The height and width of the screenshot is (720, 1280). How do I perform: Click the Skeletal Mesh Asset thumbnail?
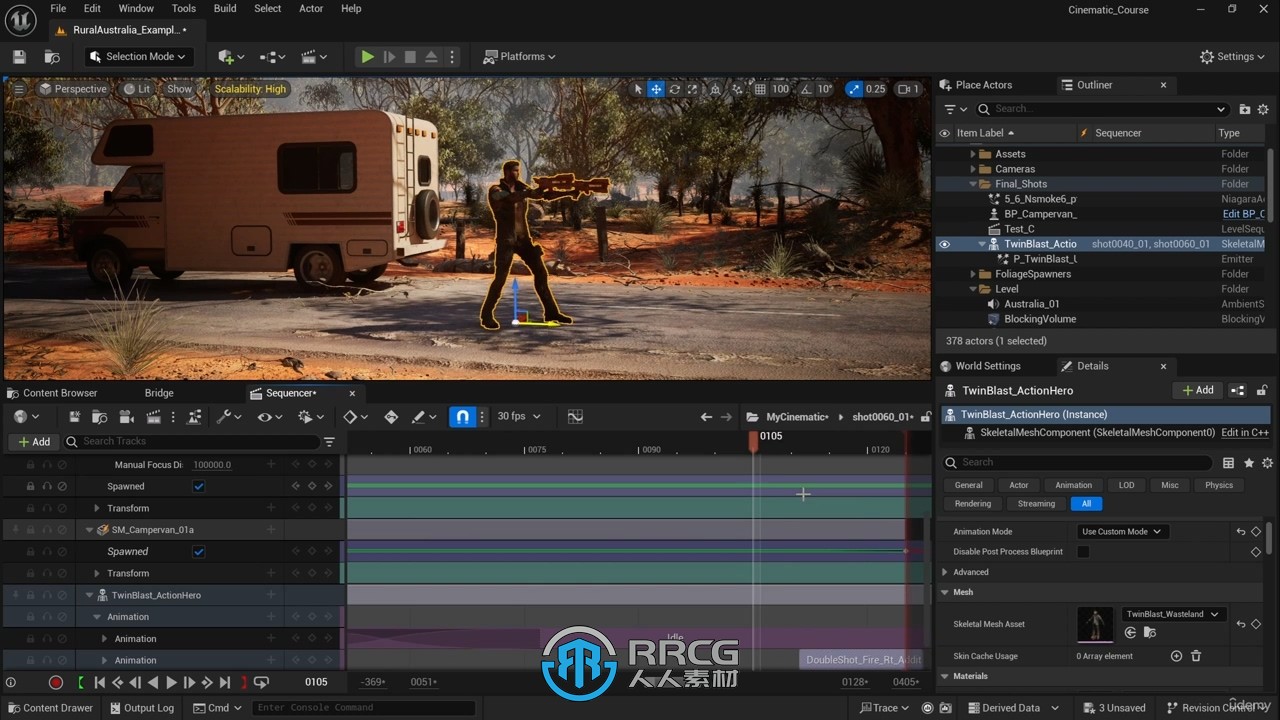coord(1095,625)
